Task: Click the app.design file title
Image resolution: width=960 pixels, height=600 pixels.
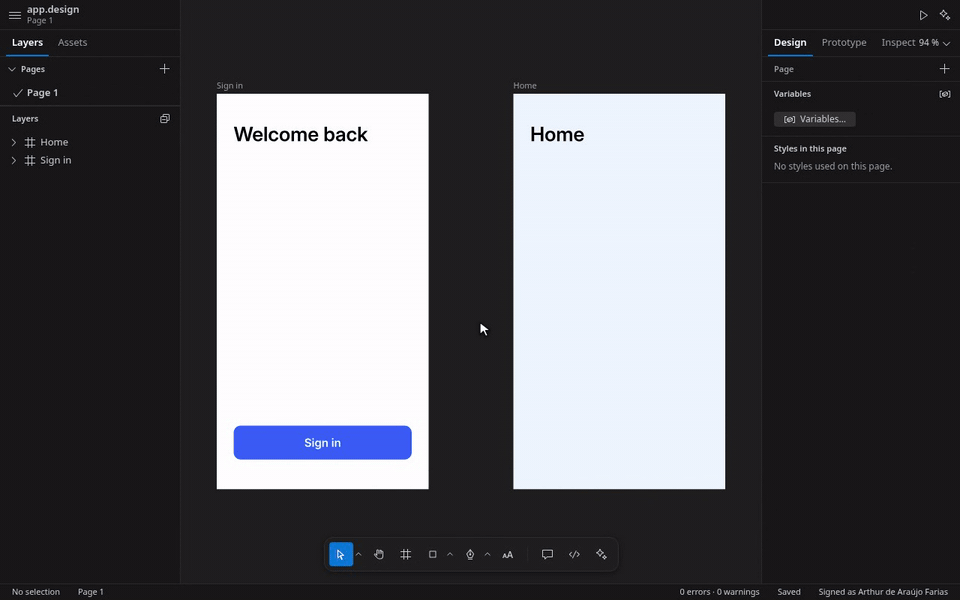Action: pos(53,10)
